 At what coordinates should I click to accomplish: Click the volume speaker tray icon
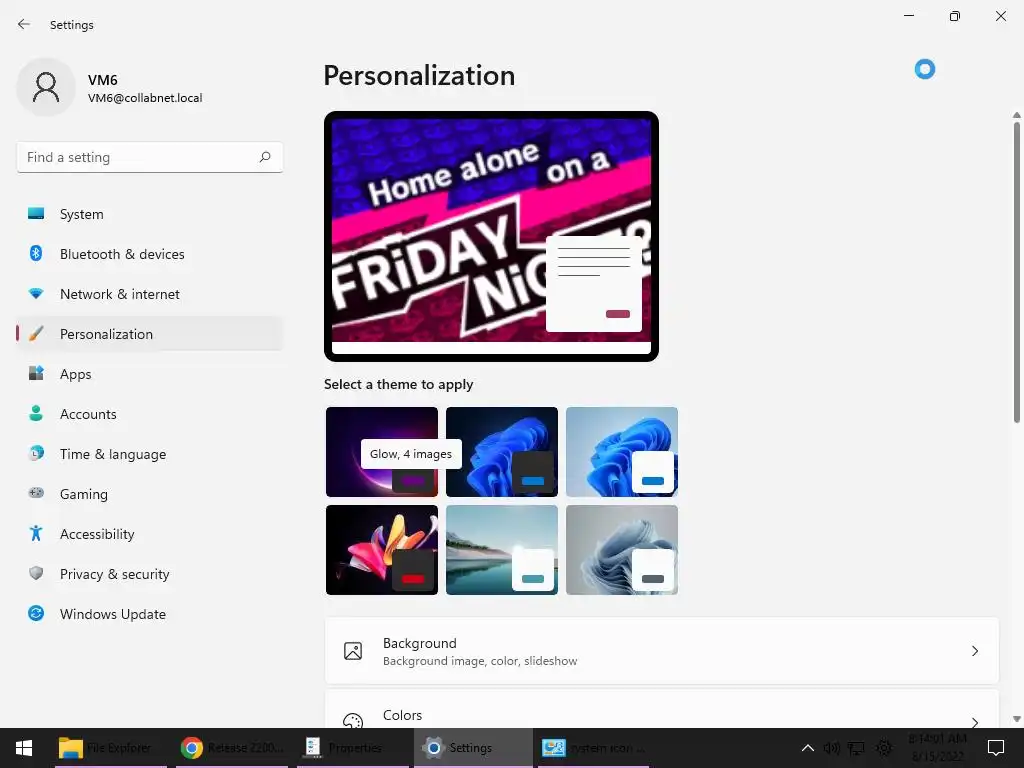831,748
